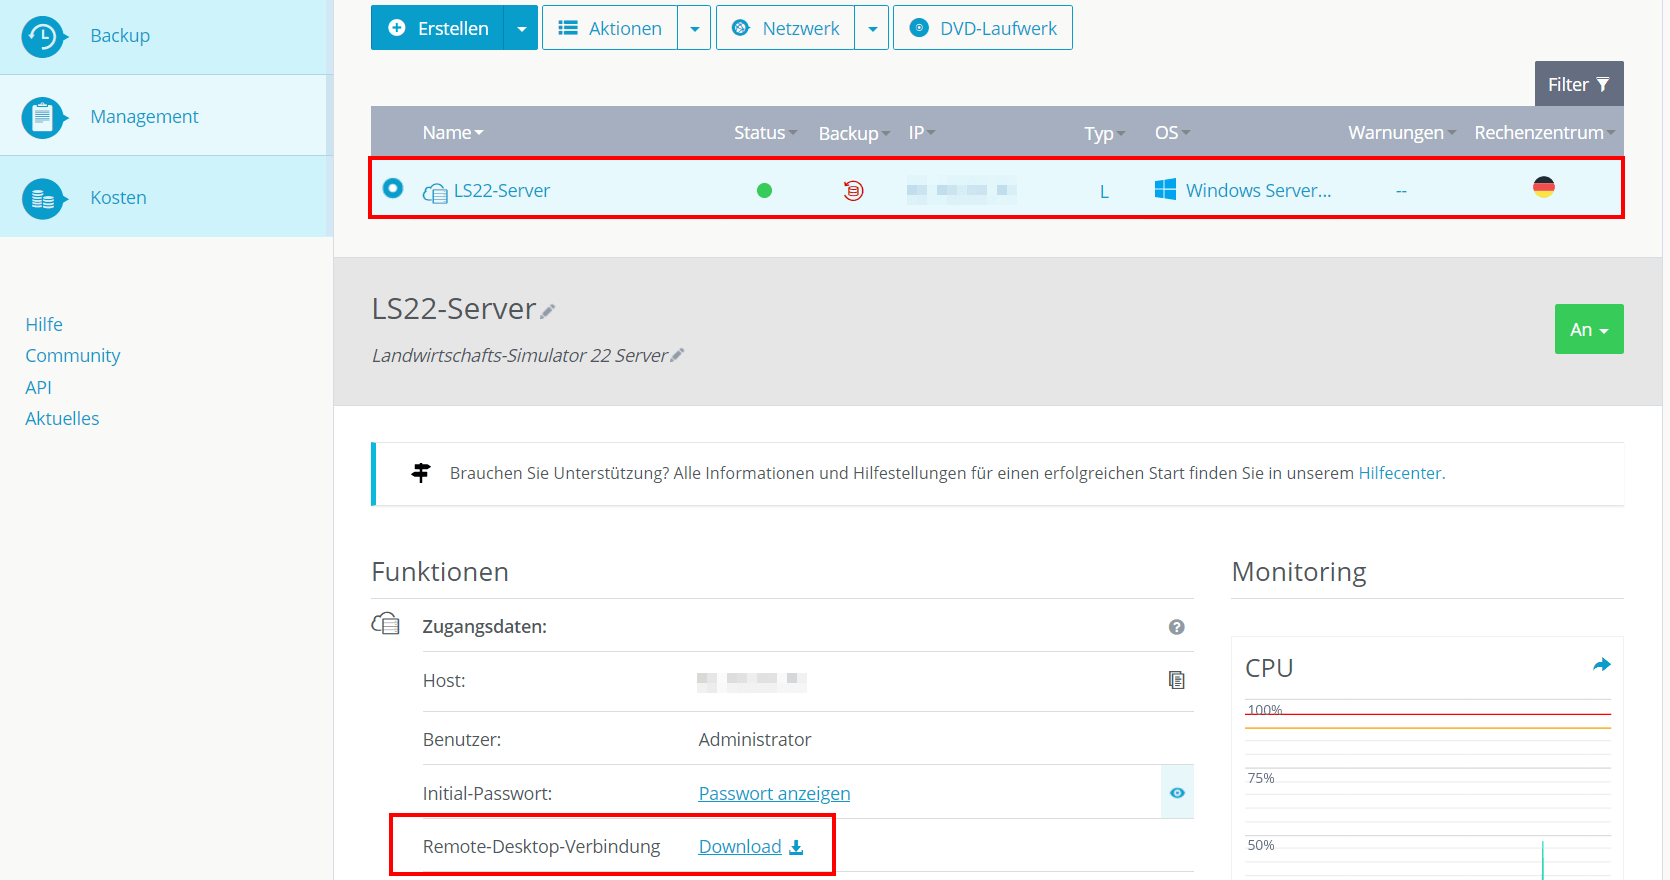The image size is (1670, 880).
Task: Click the signpost icon in help banner
Action: (421, 473)
